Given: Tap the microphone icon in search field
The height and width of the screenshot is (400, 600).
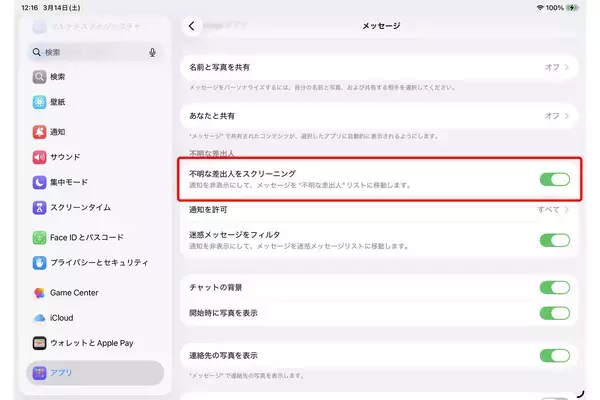Looking at the screenshot, I should 152,52.
